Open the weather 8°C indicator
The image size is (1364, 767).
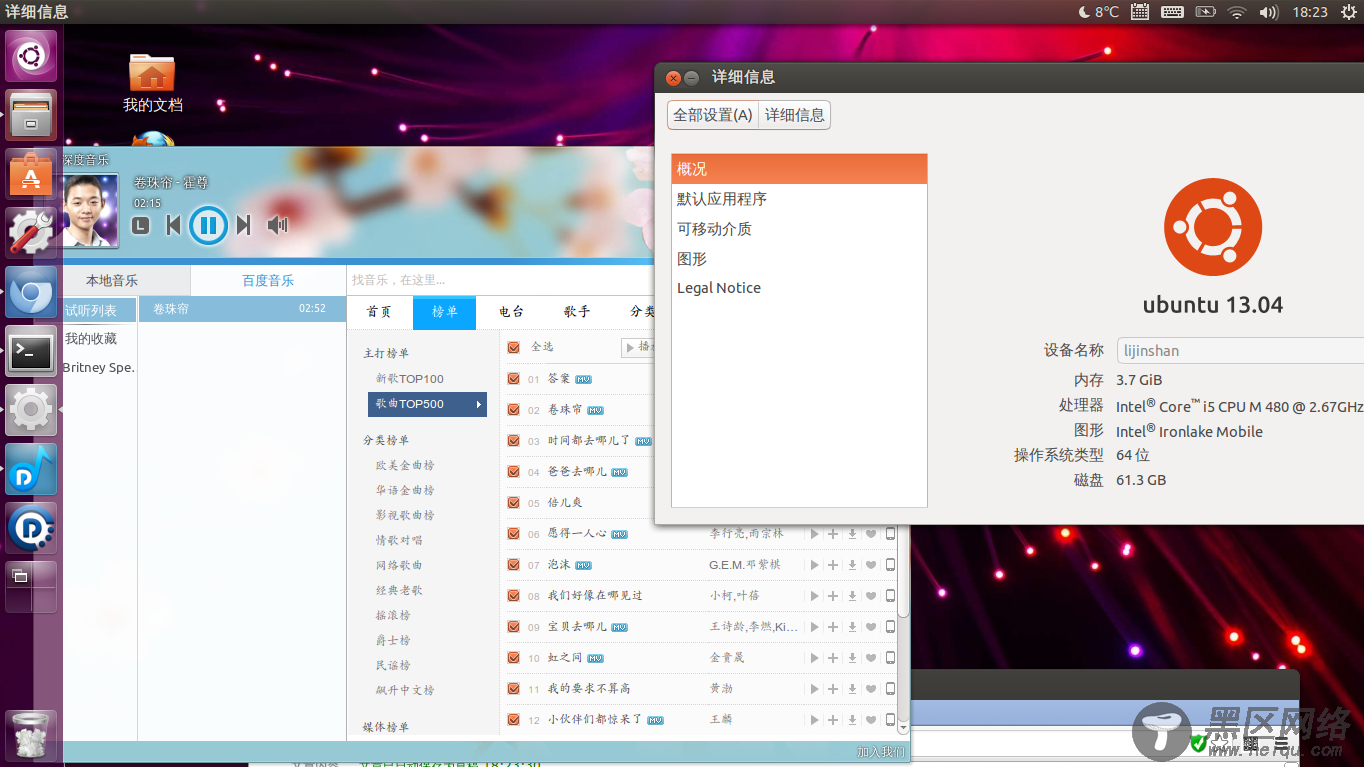(x=1099, y=12)
